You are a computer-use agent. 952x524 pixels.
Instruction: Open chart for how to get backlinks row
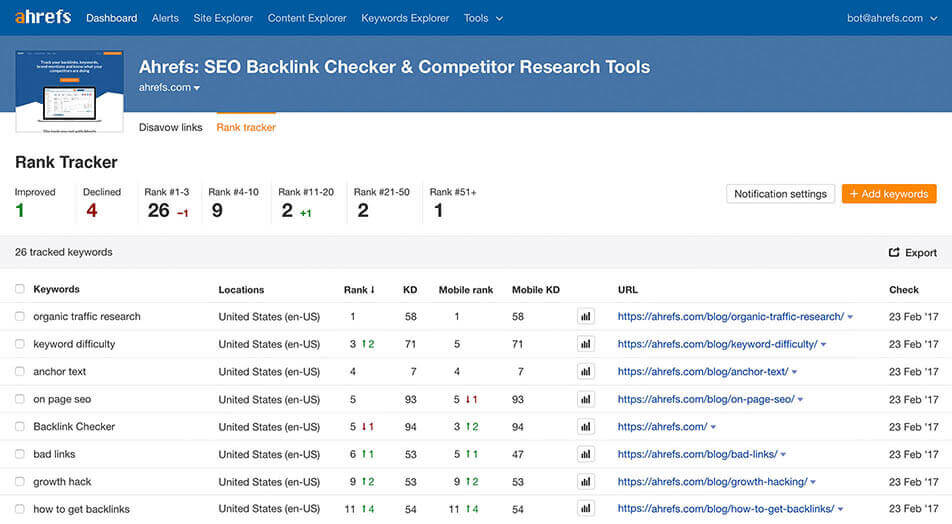(x=585, y=509)
